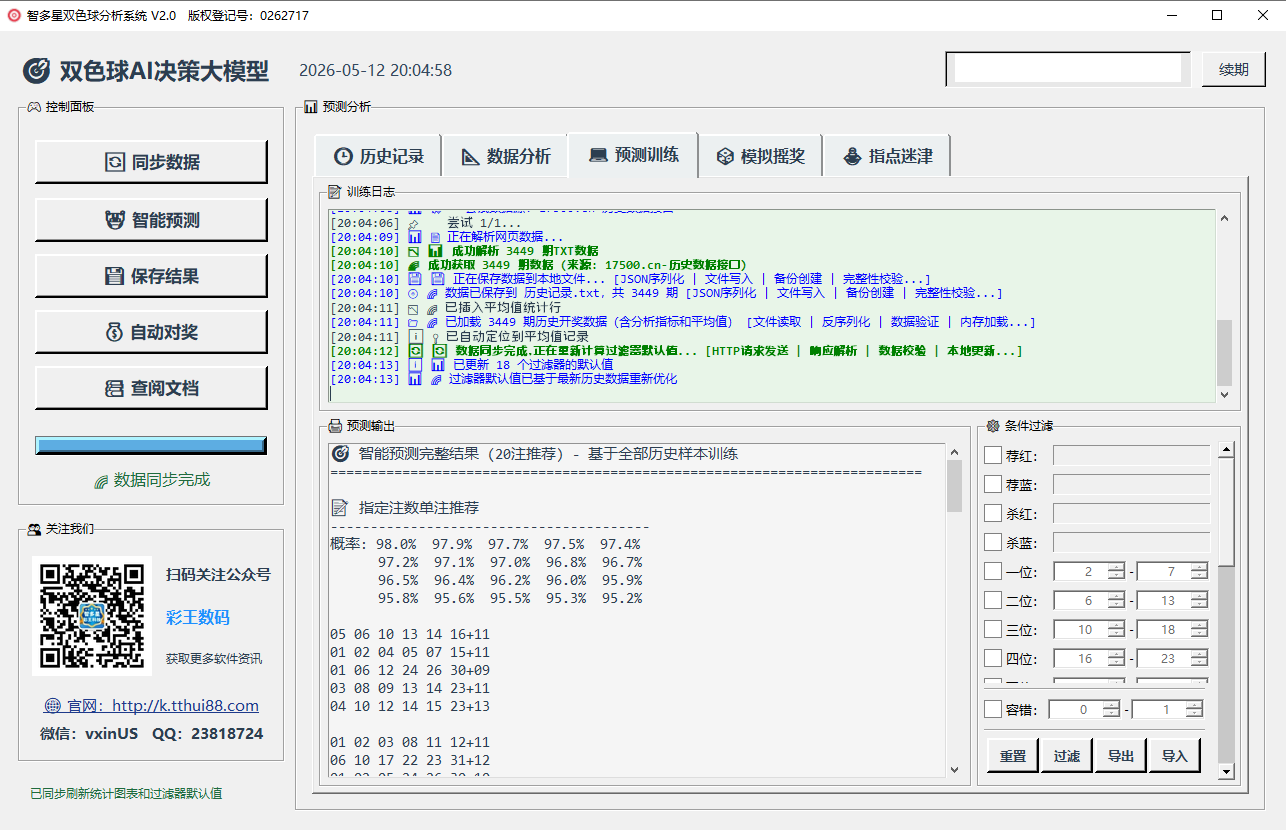Open the 历史记录 tab
The image size is (1286, 830).
[x=379, y=156]
